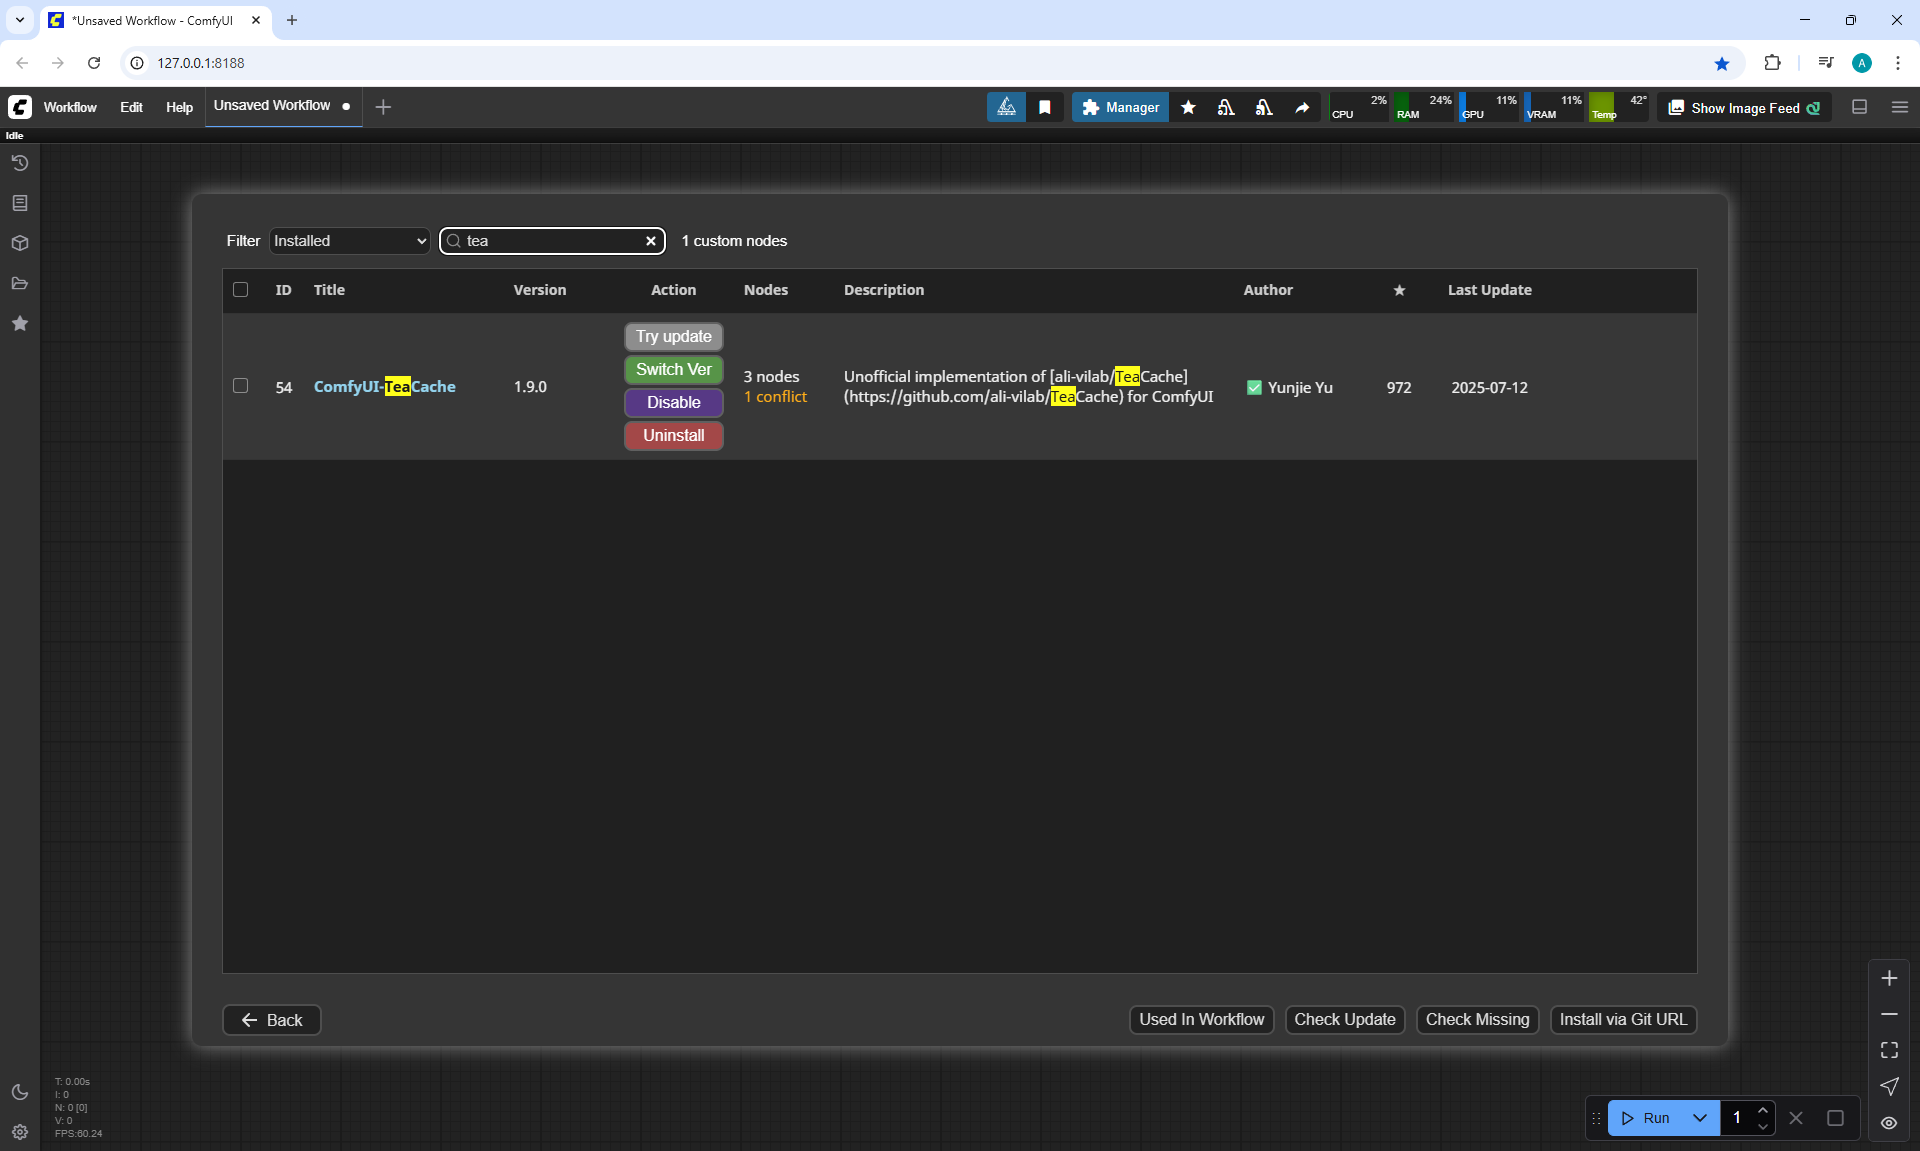Click the share arrow icon in toolbar
Image resolution: width=1920 pixels, height=1151 pixels.
1302,107
